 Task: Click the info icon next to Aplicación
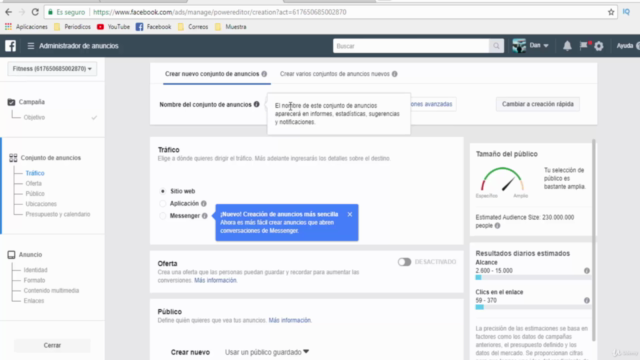click(204, 203)
